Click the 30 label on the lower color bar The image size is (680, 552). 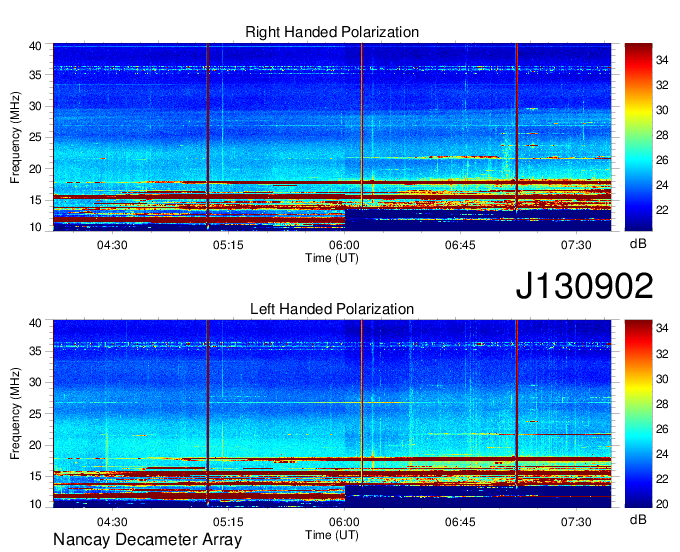tap(662, 379)
